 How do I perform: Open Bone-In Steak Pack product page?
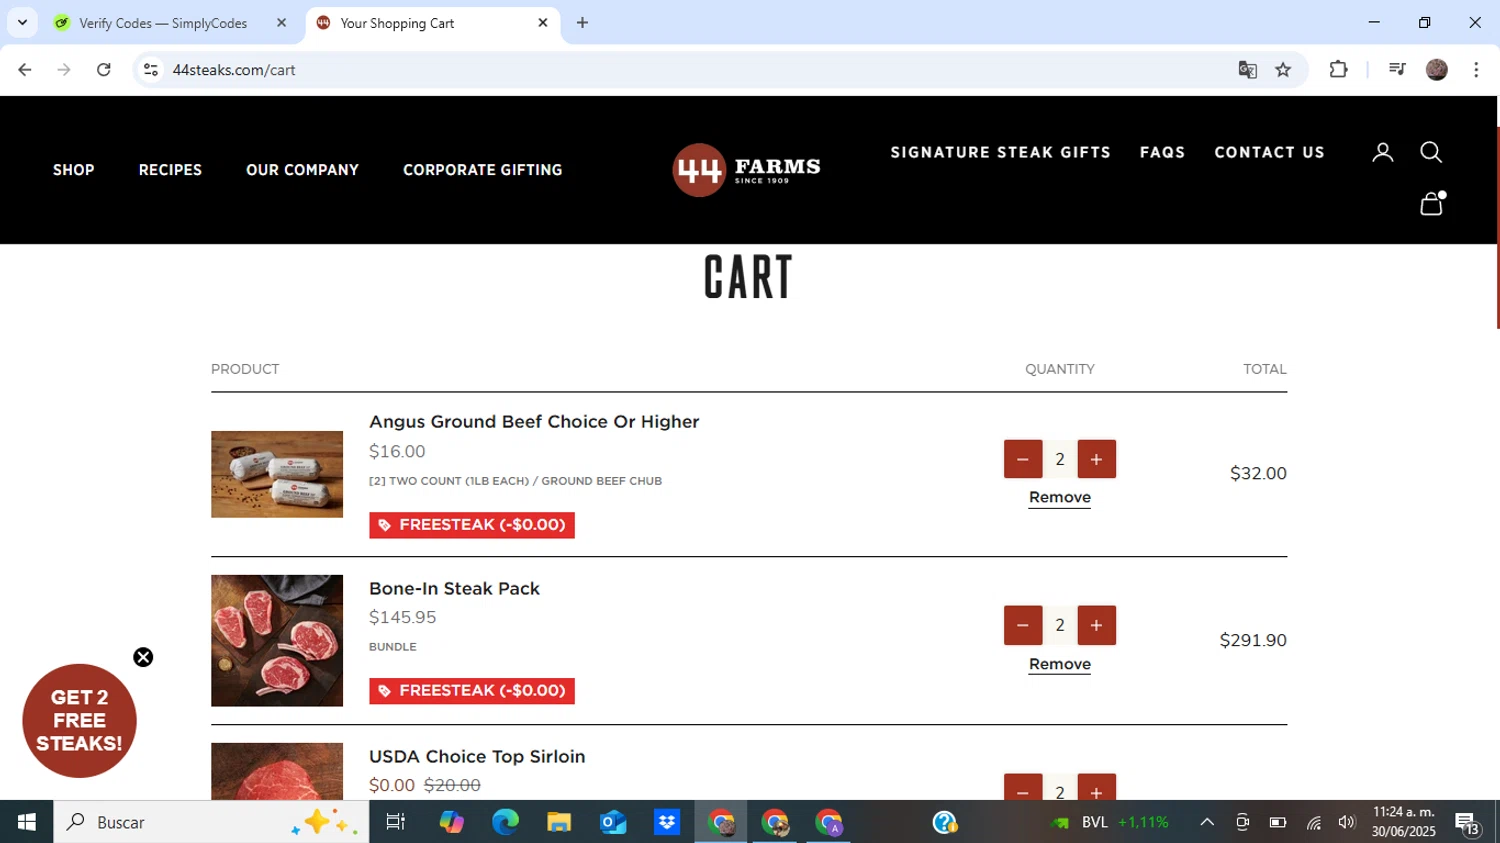(454, 589)
